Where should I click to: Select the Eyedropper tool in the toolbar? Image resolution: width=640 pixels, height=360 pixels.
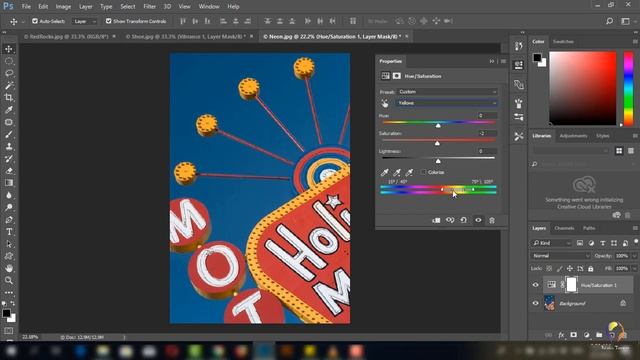(9, 110)
